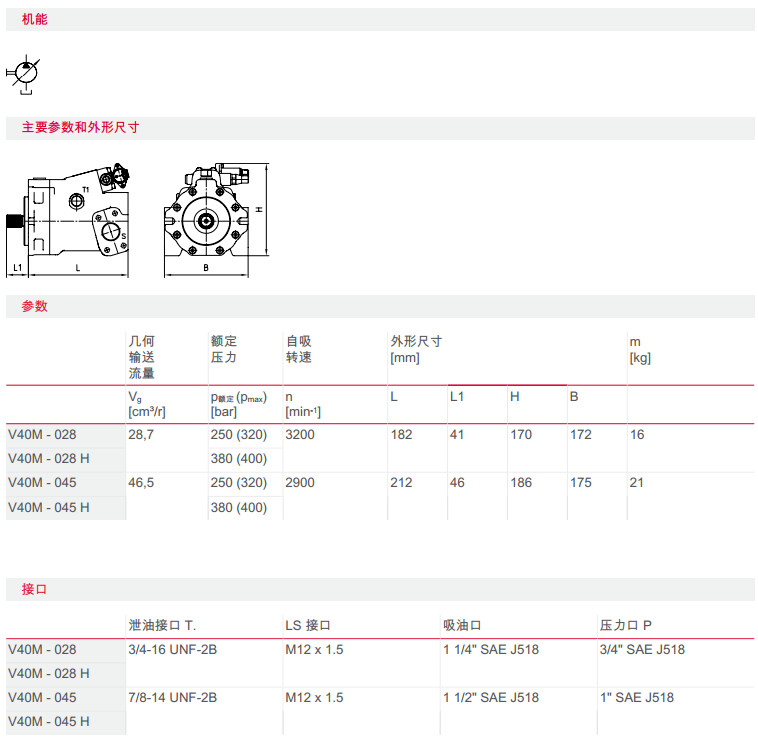Click the 1 1/2" SAE J518 suction port cell
The image size is (758, 737).
pos(491,698)
